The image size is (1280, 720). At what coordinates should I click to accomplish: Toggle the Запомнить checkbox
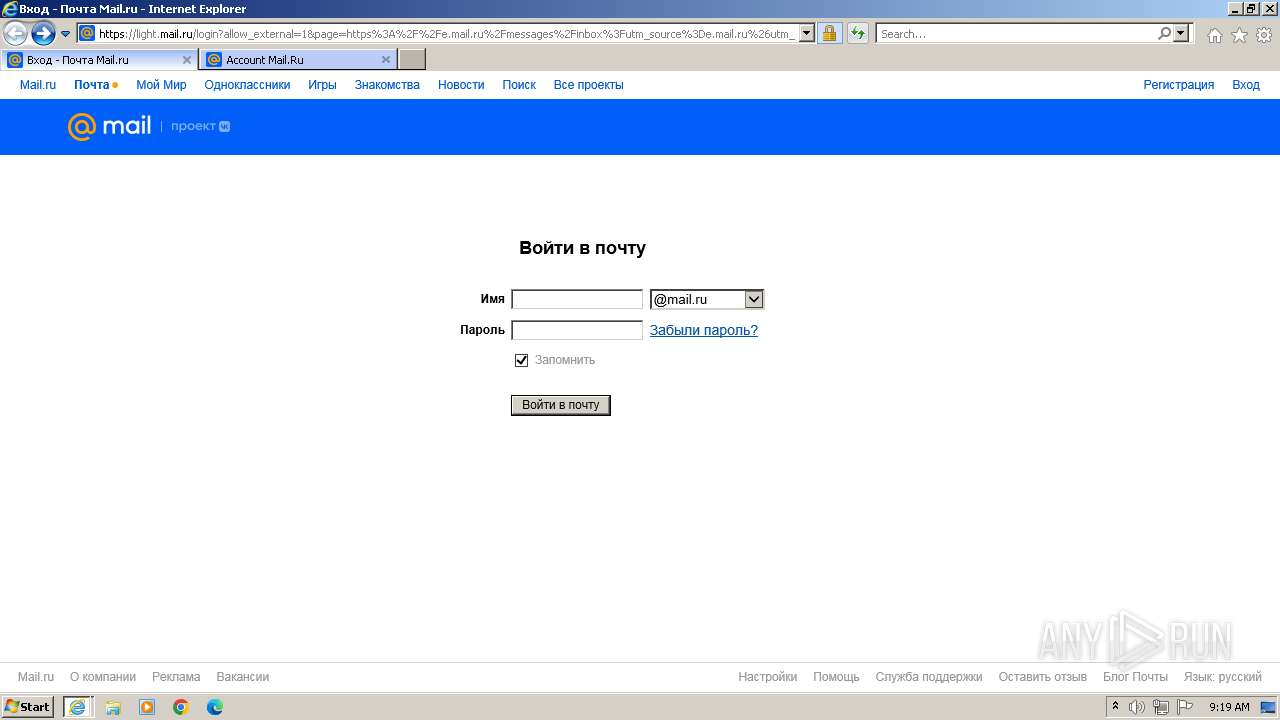click(521, 360)
